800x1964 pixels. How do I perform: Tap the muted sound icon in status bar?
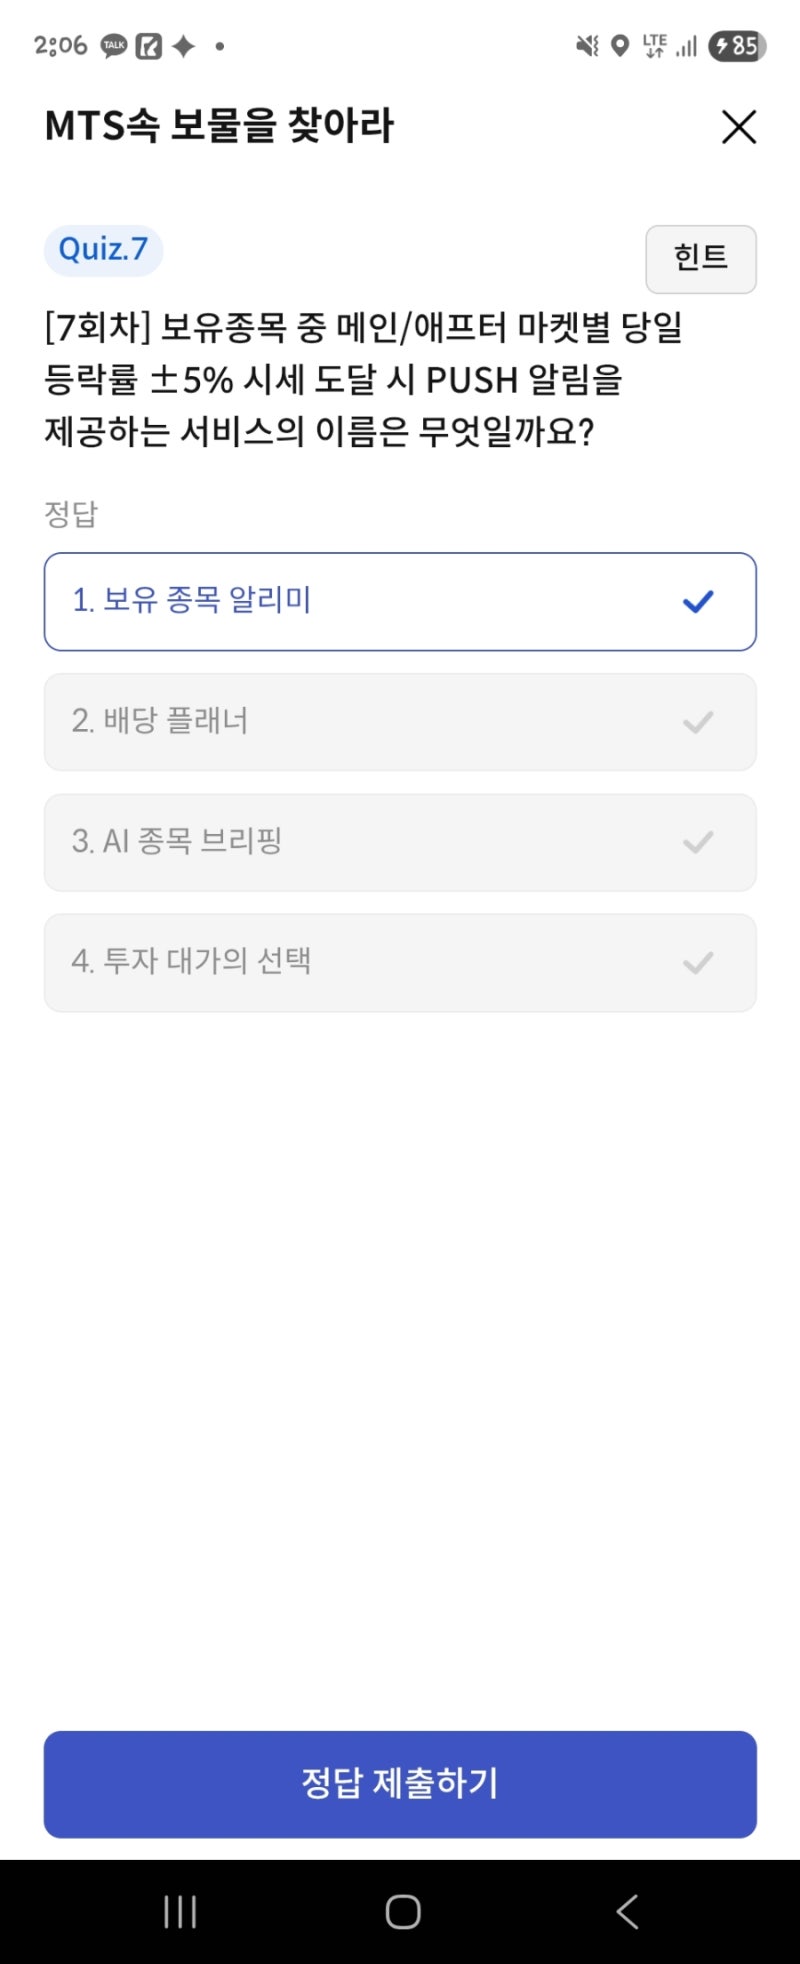click(587, 46)
